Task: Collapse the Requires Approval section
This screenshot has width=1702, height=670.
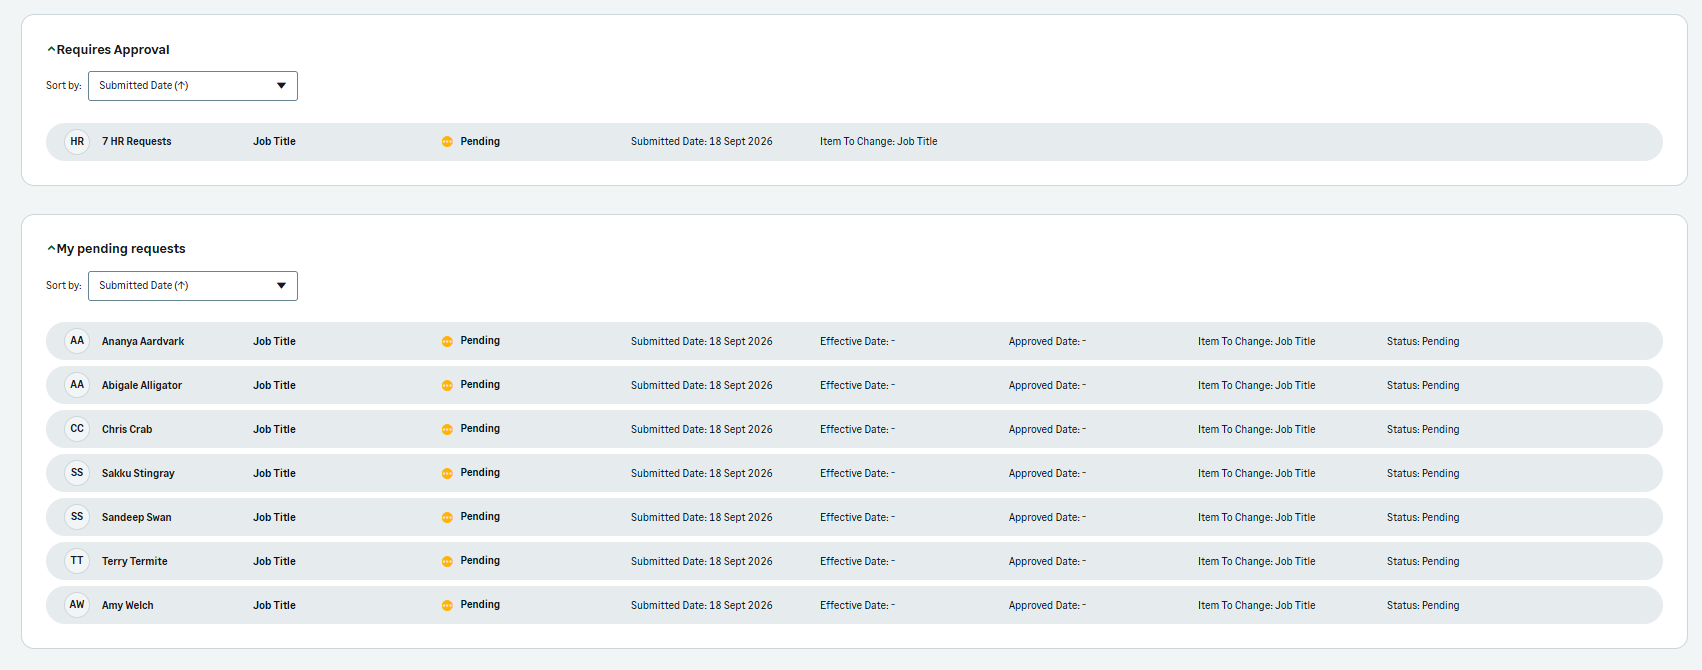Action: click(x=51, y=50)
